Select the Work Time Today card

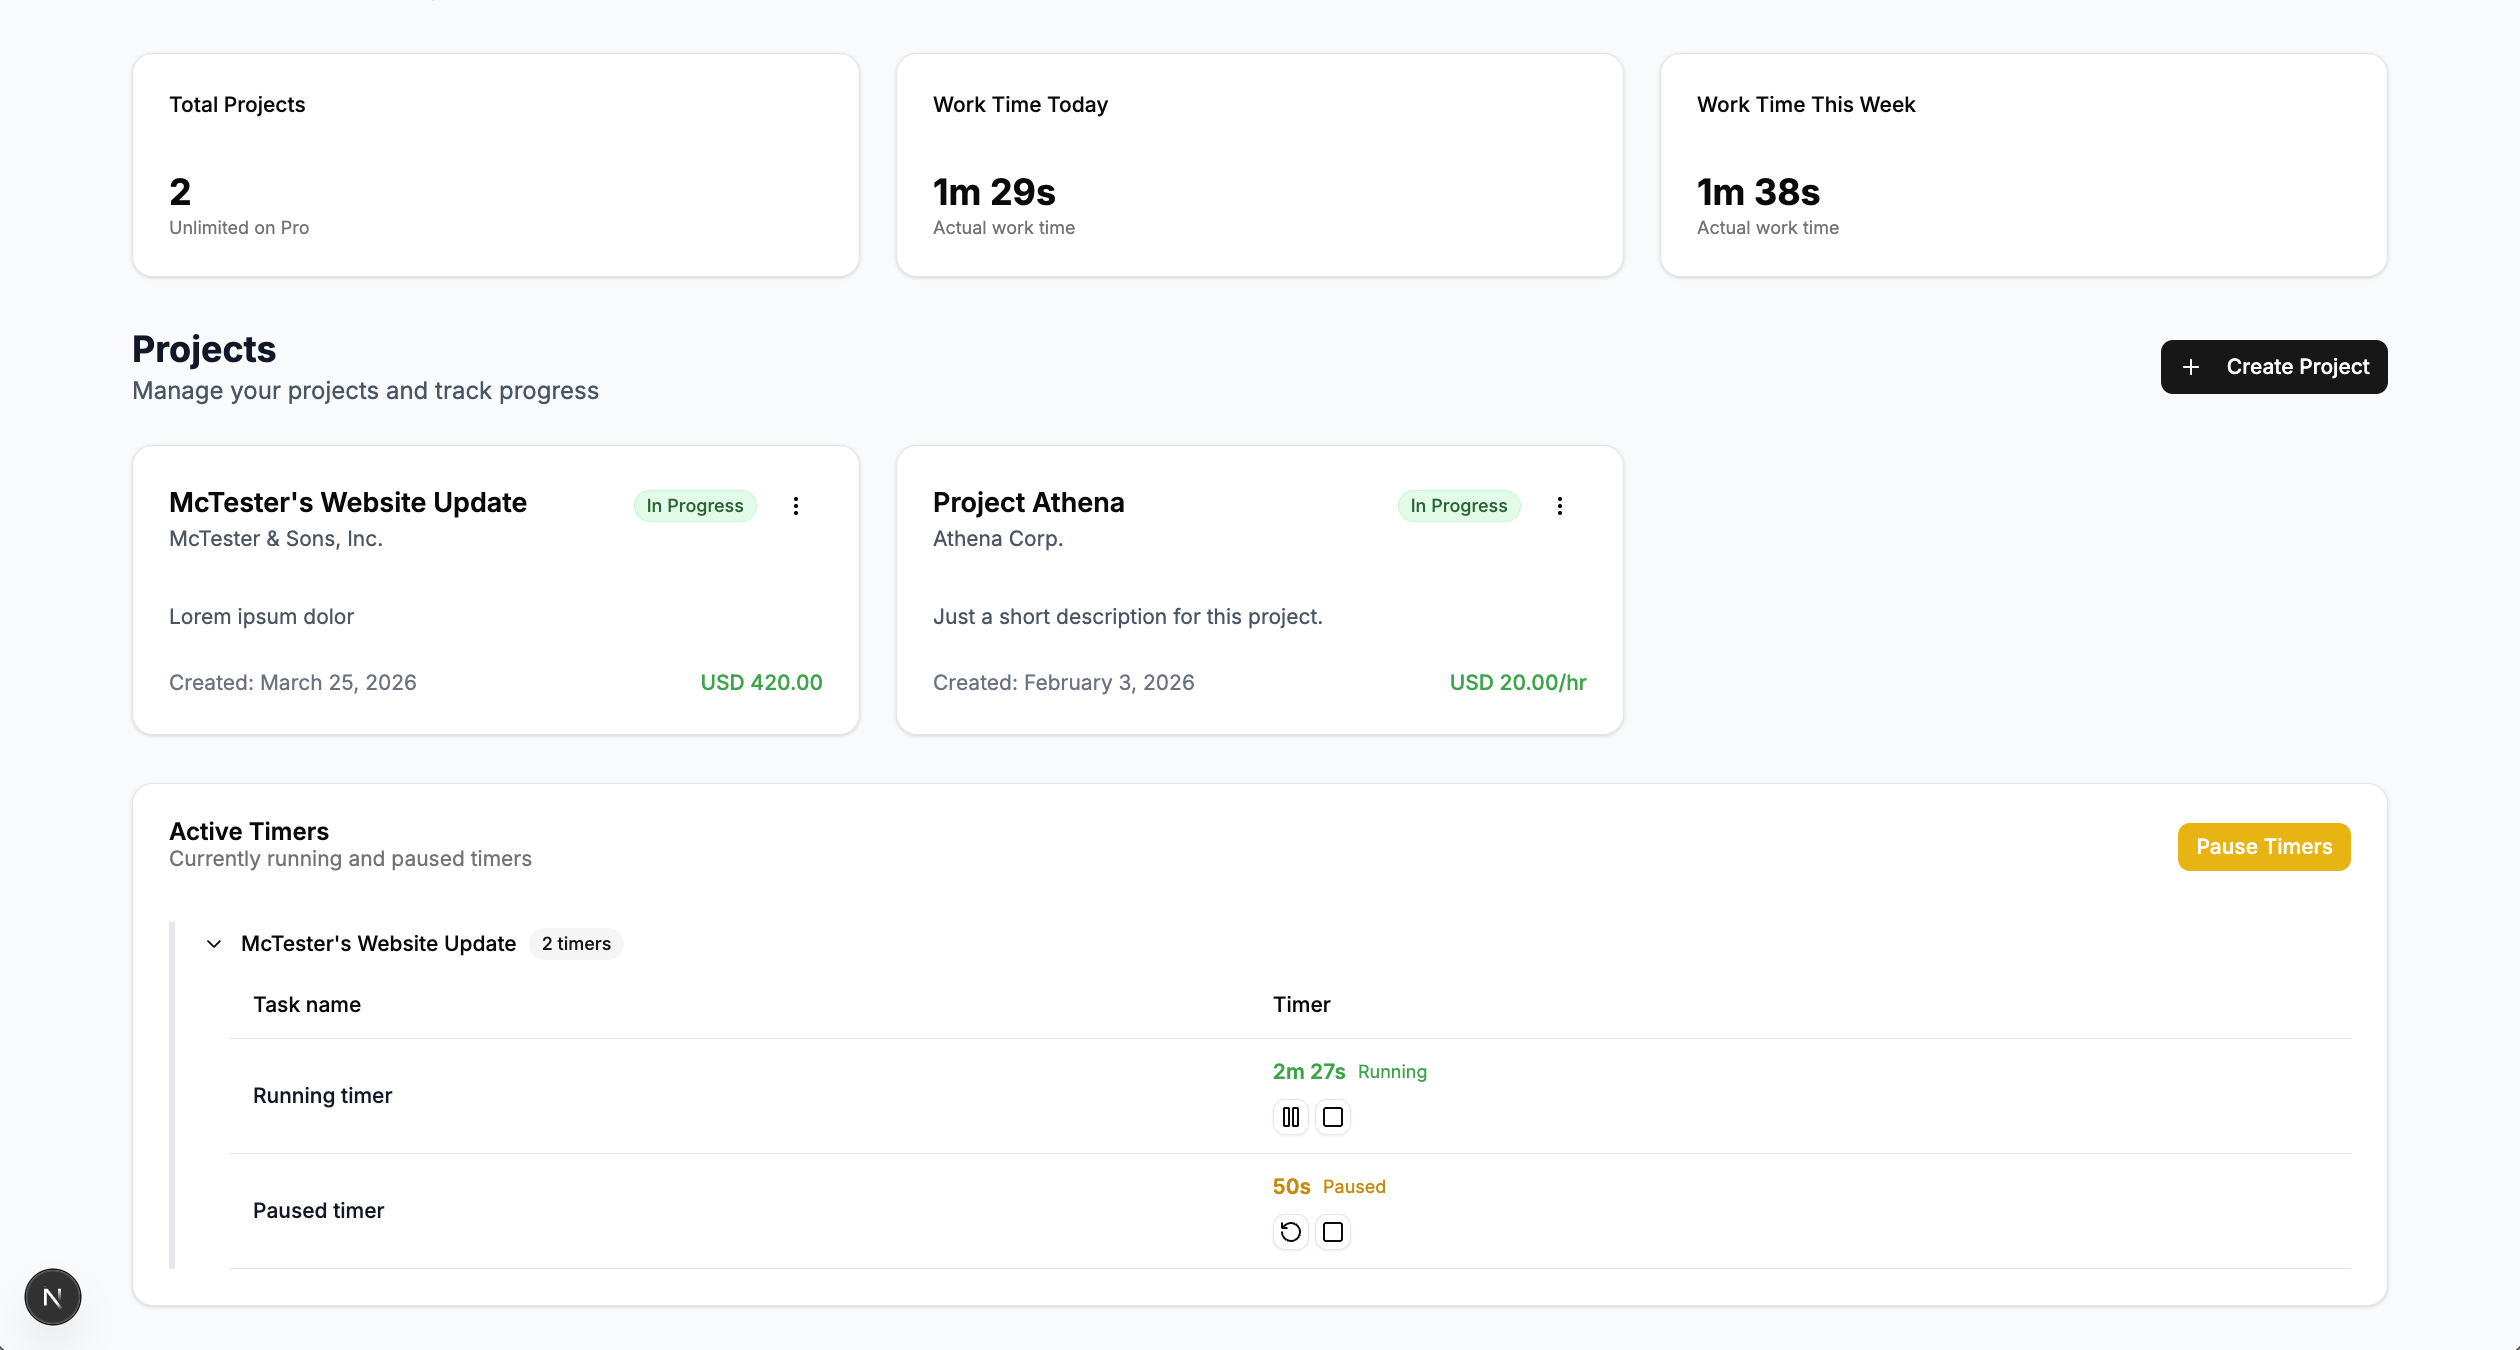point(1259,165)
